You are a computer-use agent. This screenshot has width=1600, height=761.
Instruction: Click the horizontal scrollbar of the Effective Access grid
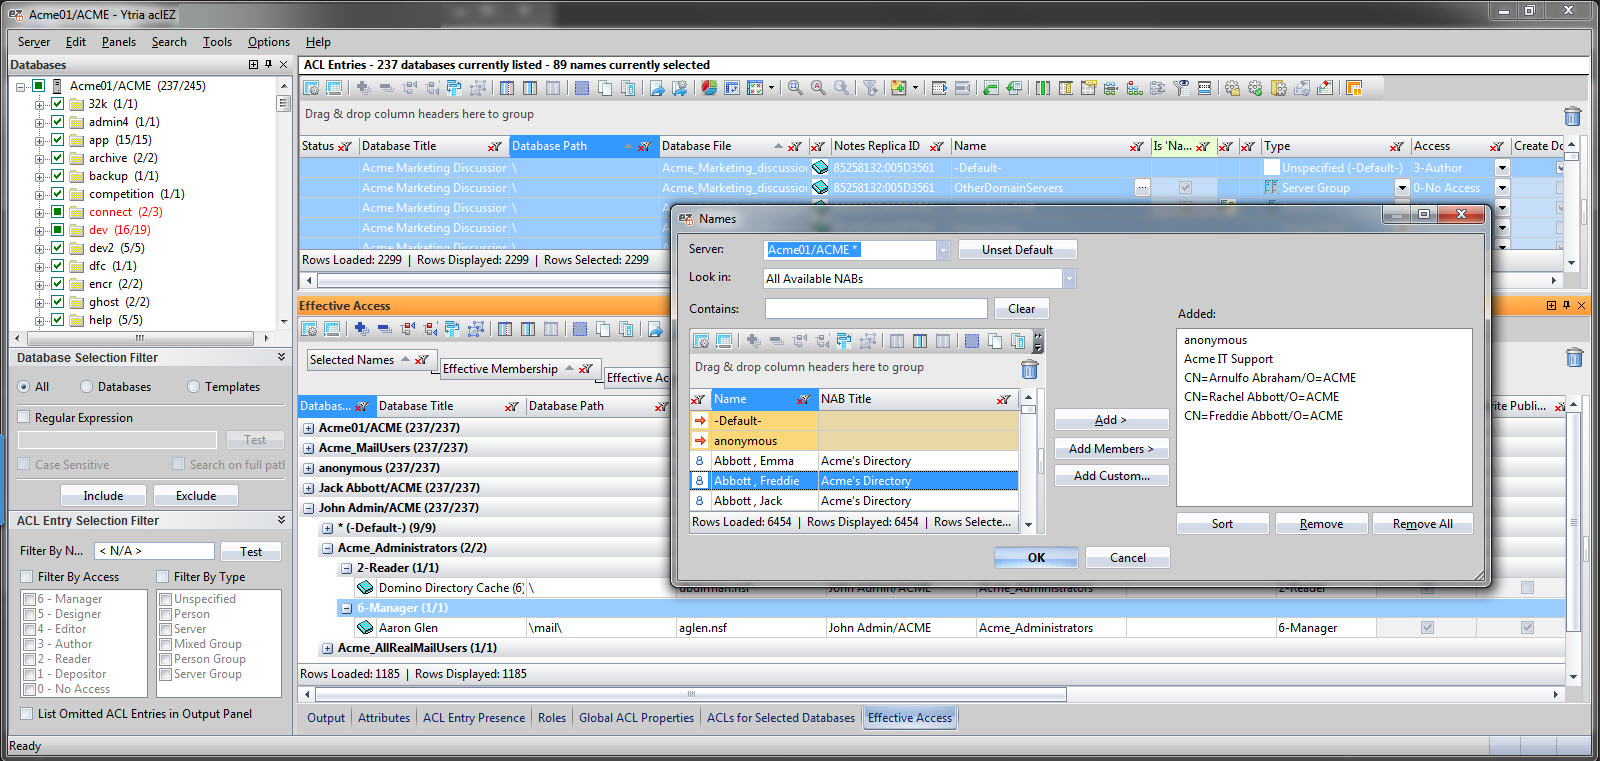click(690, 694)
